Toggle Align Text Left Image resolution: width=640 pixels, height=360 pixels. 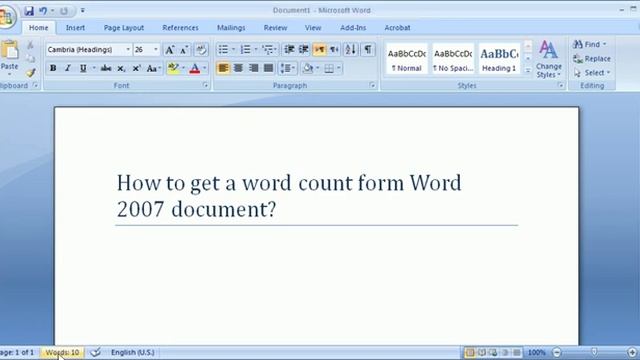click(x=223, y=68)
